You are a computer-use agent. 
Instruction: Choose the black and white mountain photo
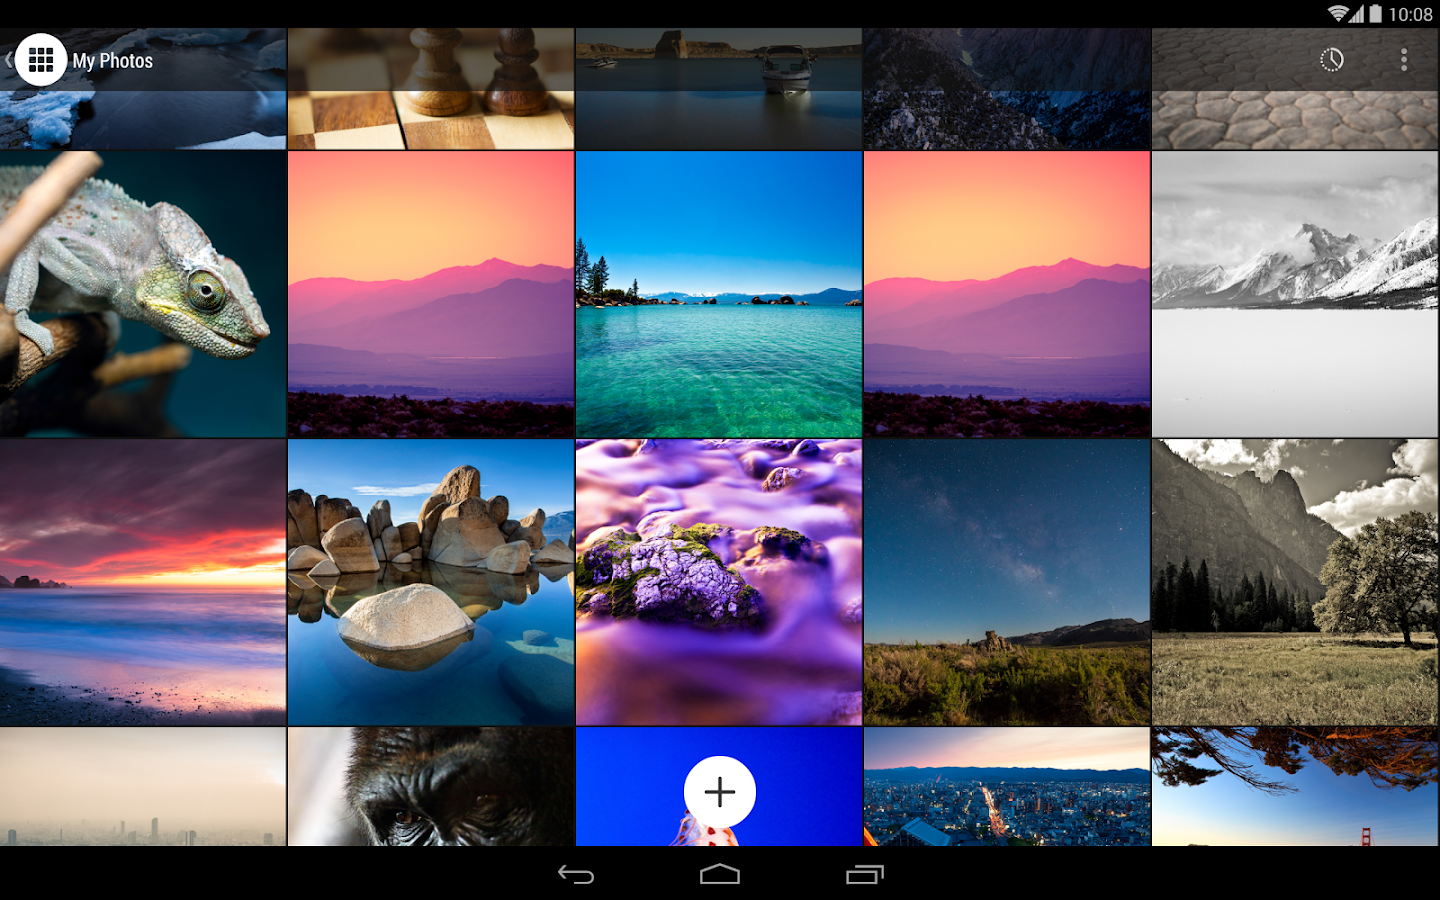[1294, 293]
